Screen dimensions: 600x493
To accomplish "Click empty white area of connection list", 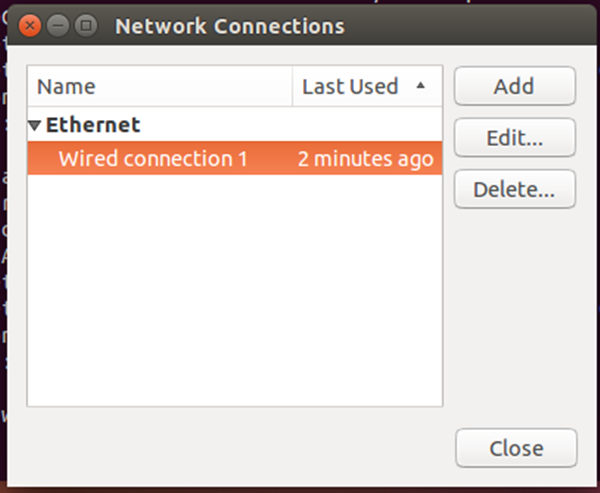I will [235, 290].
